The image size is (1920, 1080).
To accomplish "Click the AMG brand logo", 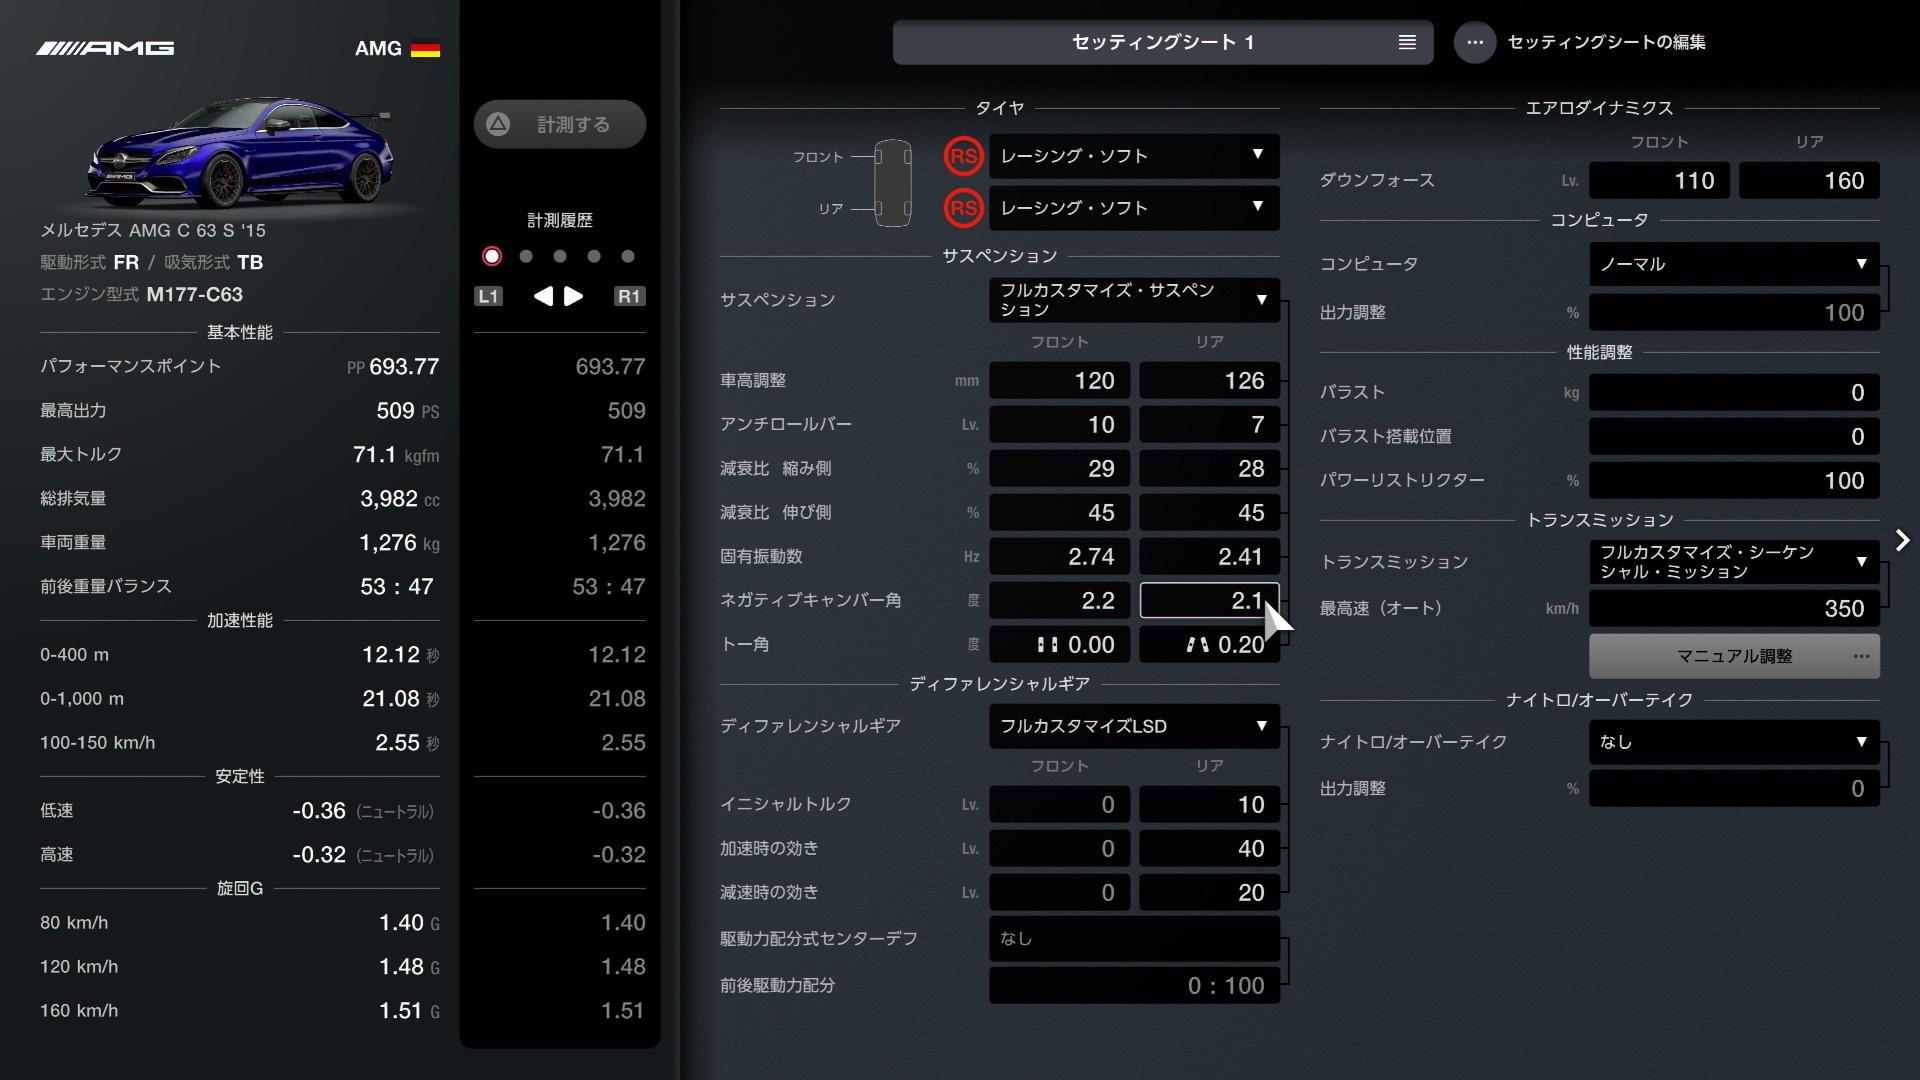I will point(105,48).
